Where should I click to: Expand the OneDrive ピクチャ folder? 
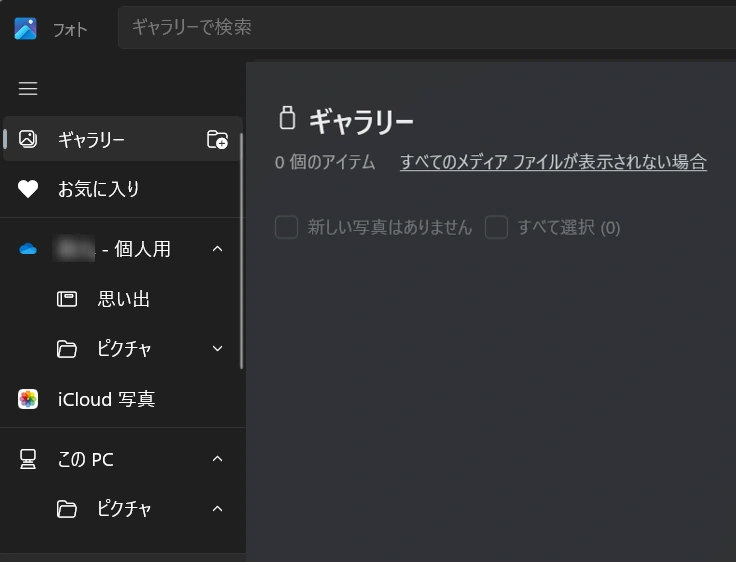pyautogui.click(x=218, y=349)
